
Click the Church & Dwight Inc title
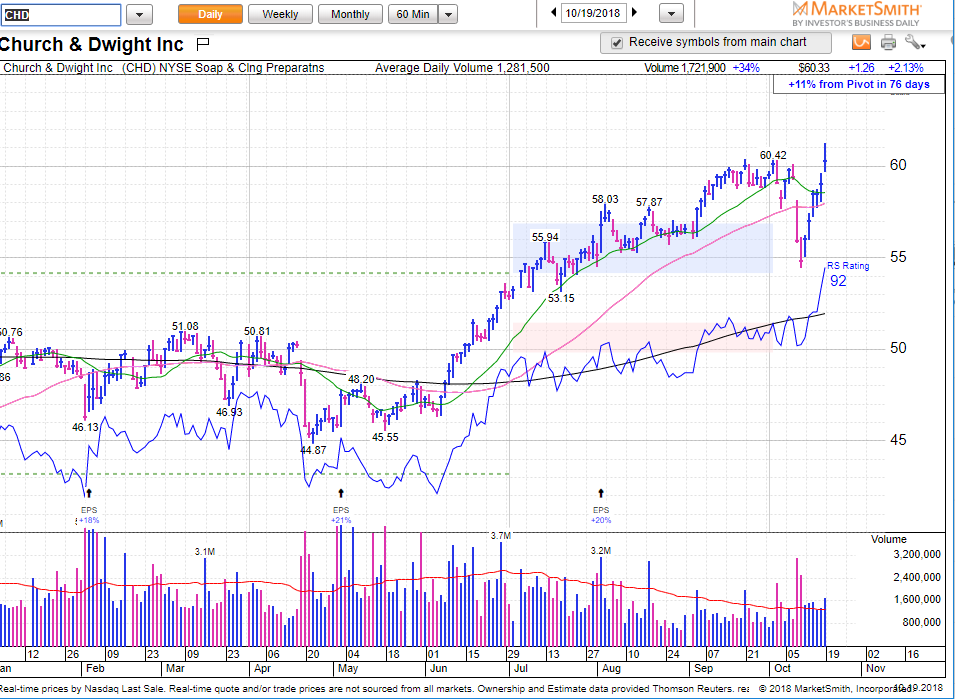pos(92,44)
